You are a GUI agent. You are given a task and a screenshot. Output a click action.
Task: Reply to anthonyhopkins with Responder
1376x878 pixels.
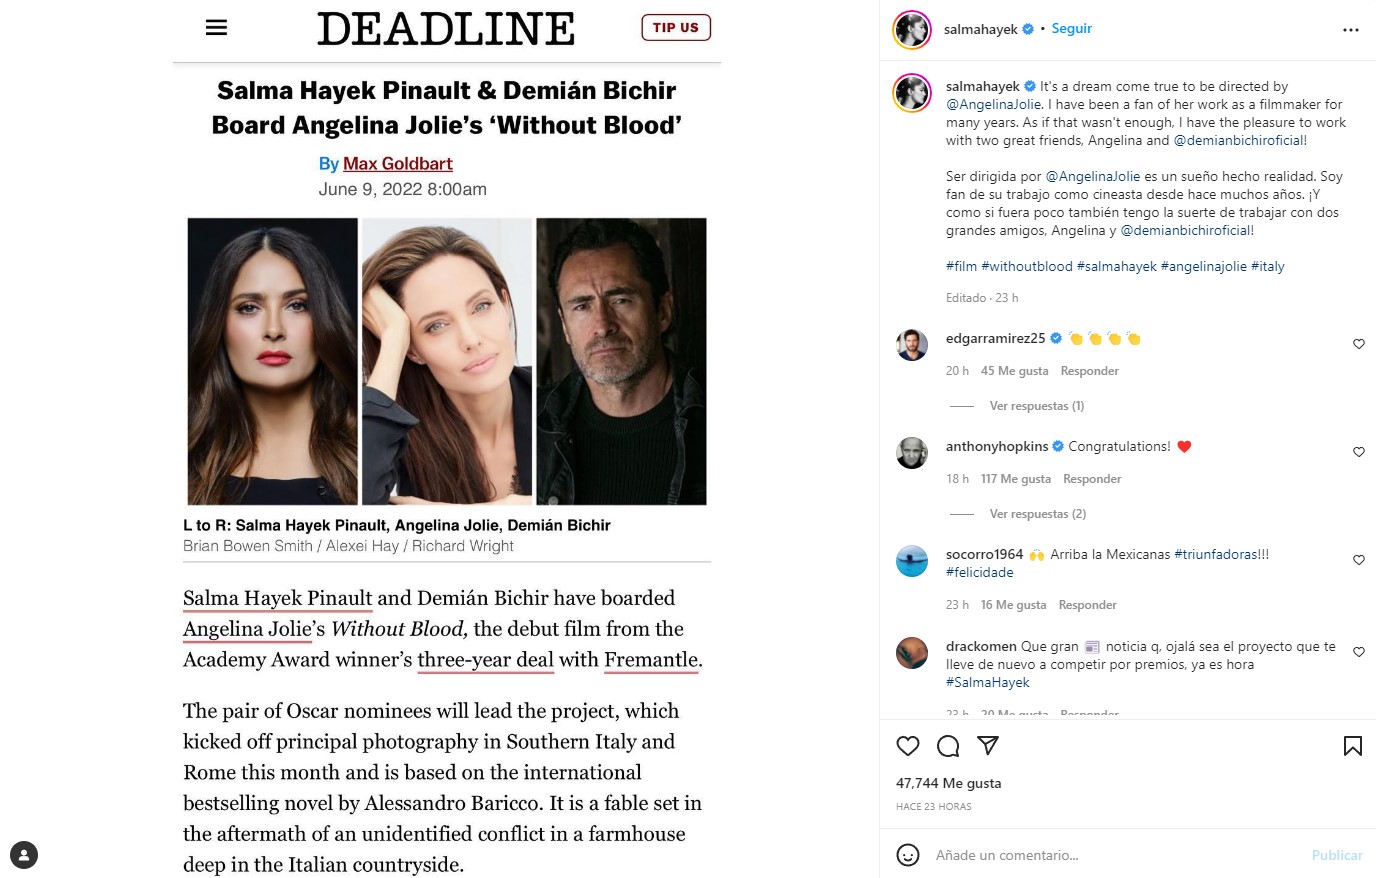coord(1092,479)
